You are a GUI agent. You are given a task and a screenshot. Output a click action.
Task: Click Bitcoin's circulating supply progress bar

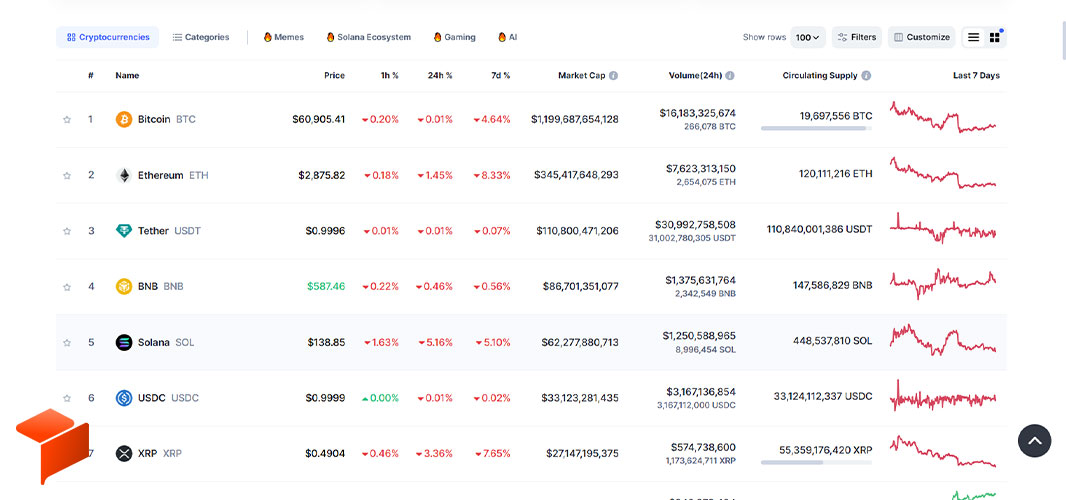point(816,128)
